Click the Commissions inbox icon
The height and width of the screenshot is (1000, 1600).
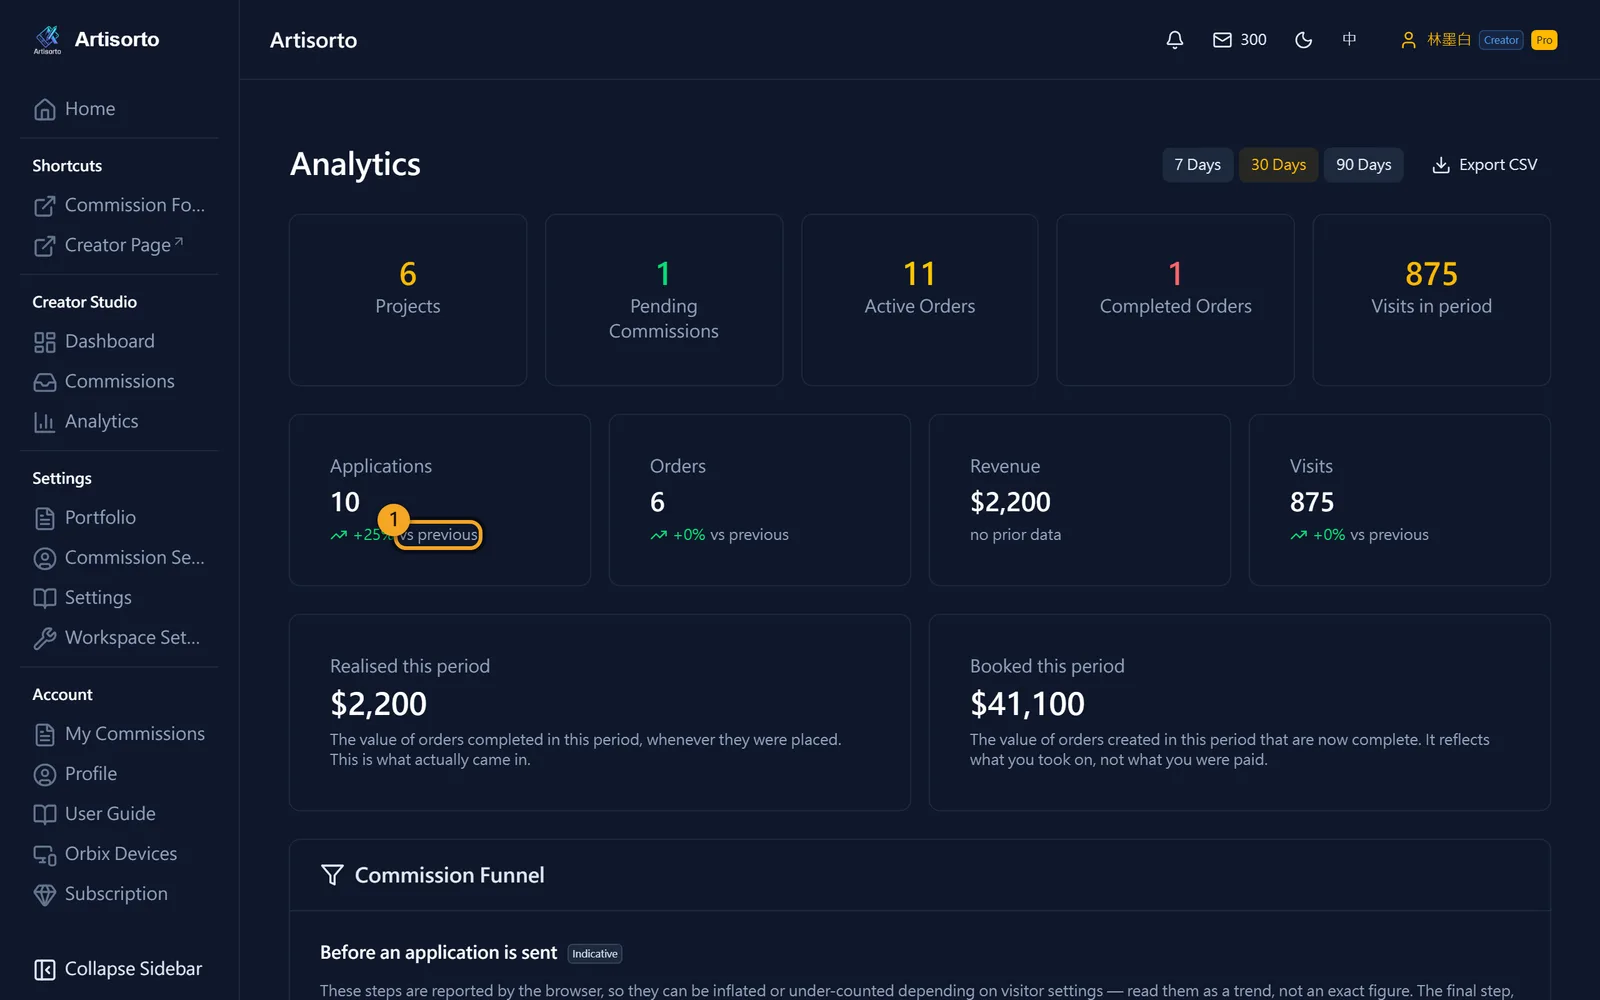(x=45, y=382)
